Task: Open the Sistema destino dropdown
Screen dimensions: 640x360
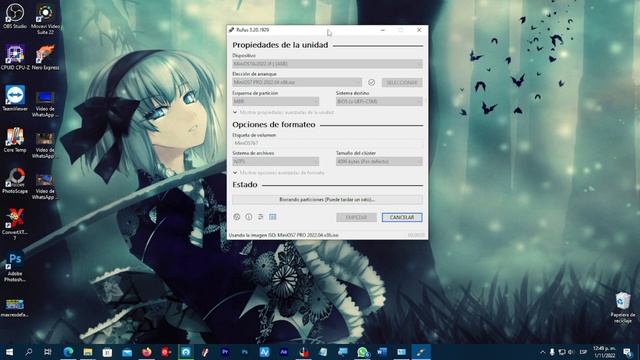Action: (379, 101)
